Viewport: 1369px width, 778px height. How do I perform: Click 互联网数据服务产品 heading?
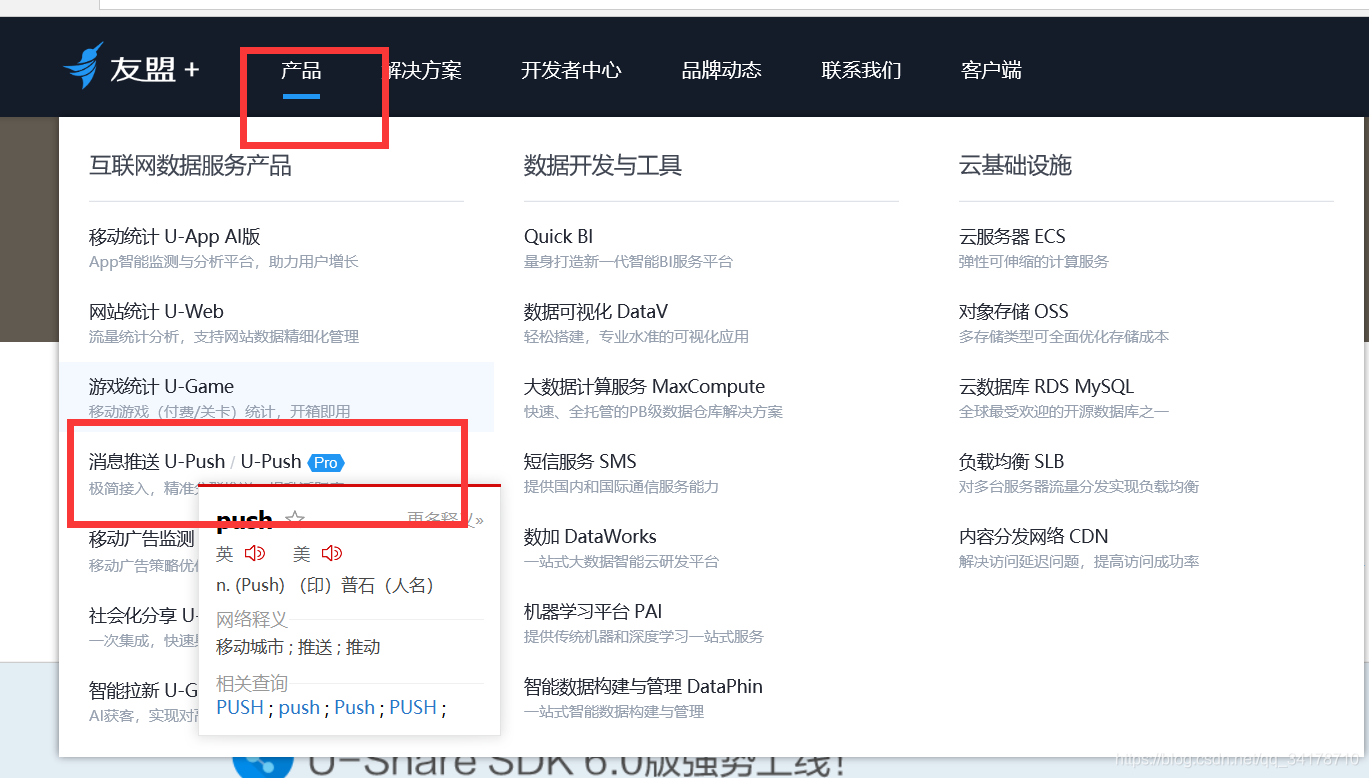click(190, 166)
